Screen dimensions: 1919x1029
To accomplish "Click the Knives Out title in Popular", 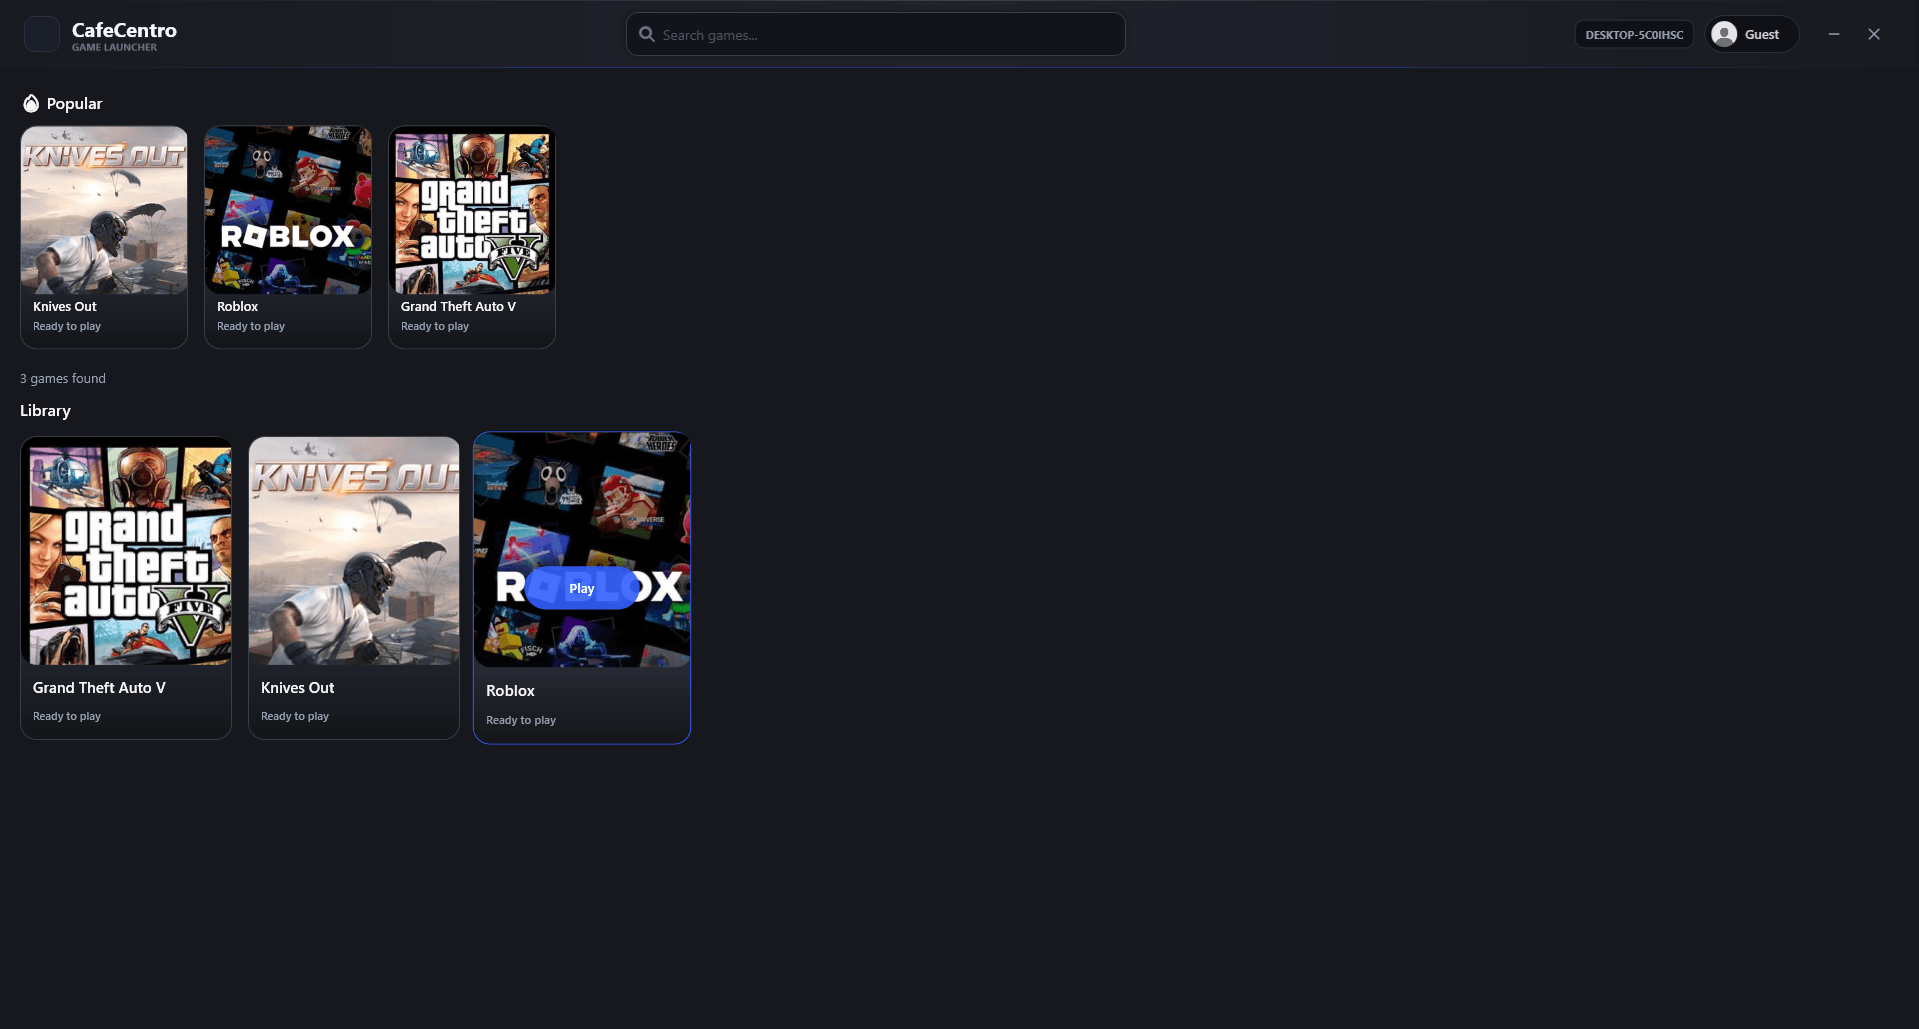I will tap(65, 307).
